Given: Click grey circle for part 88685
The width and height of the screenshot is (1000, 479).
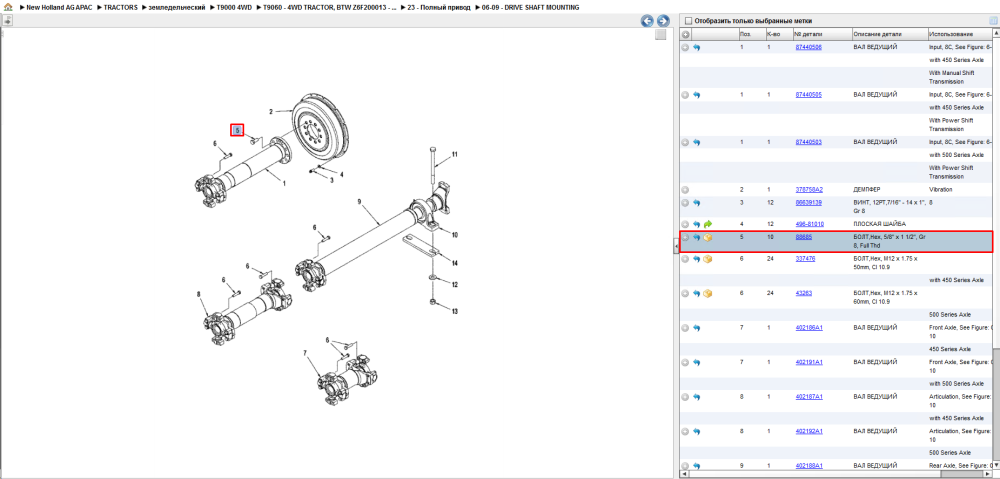Looking at the screenshot, I should point(685,237).
